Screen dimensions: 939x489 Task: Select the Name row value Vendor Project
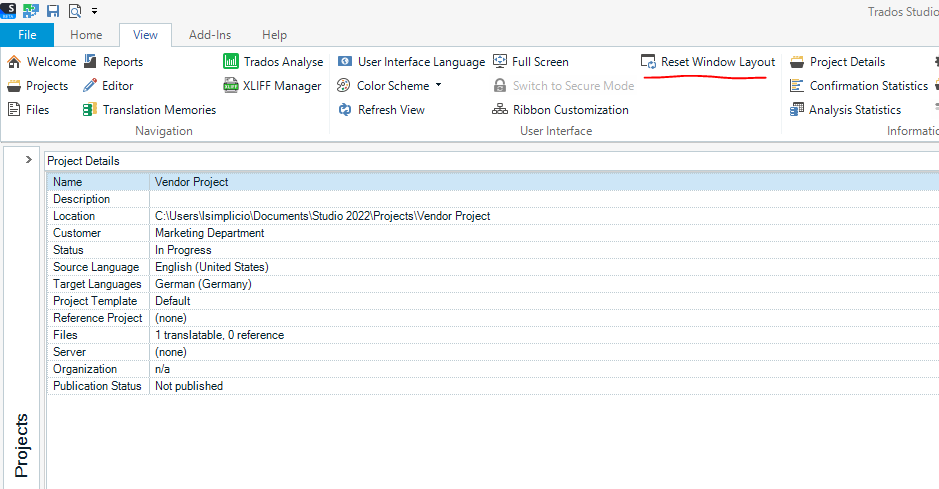click(192, 181)
